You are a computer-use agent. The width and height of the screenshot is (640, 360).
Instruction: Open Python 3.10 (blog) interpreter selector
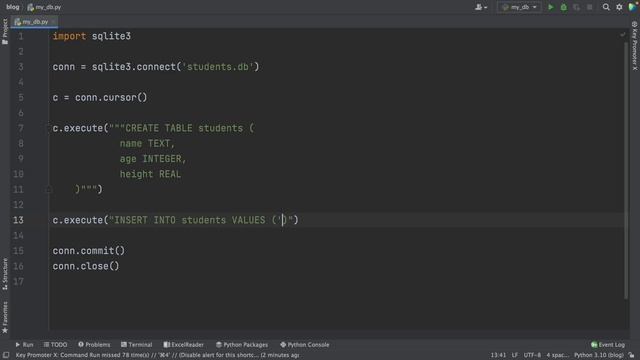tap(598, 356)
